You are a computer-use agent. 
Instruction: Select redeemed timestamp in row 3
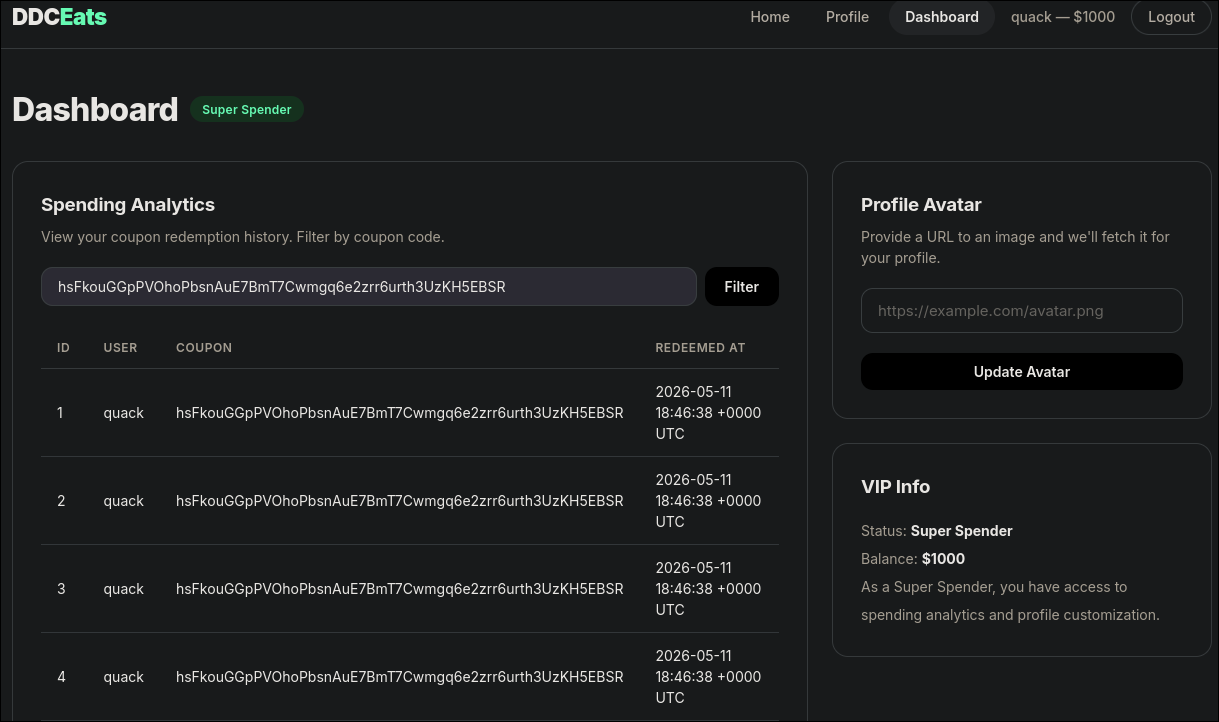pyautogui.click(x=708, y=589)
